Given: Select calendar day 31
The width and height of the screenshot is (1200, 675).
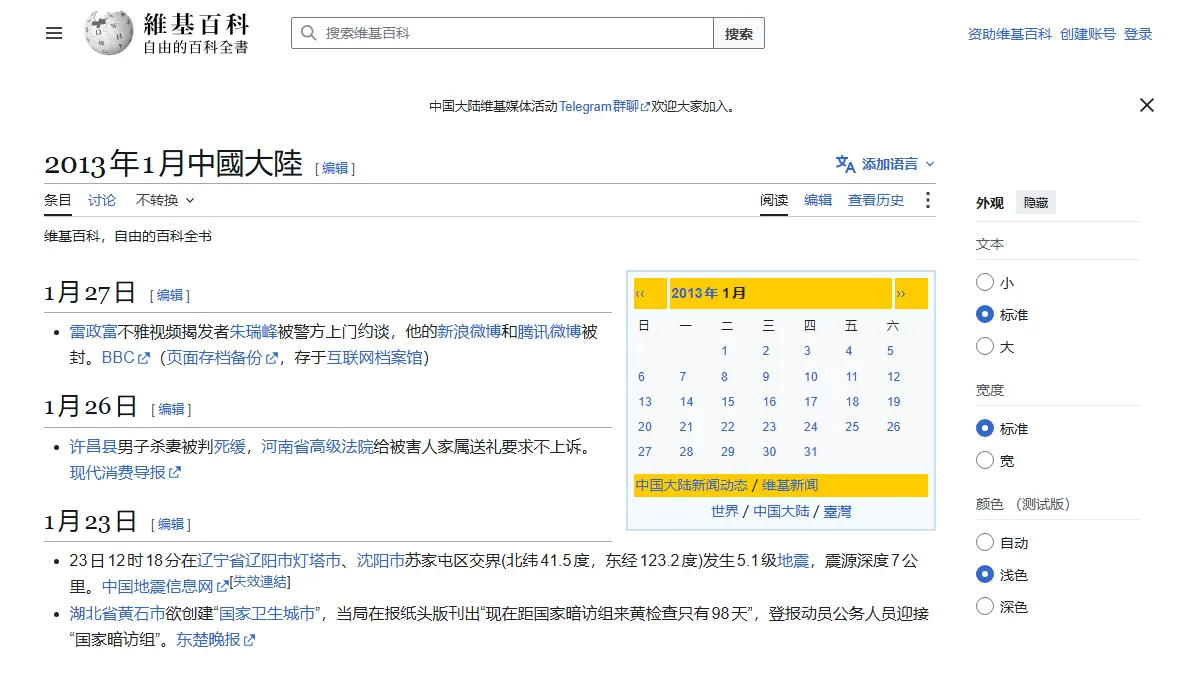Looking at the screenshot, I should point(811,452).
